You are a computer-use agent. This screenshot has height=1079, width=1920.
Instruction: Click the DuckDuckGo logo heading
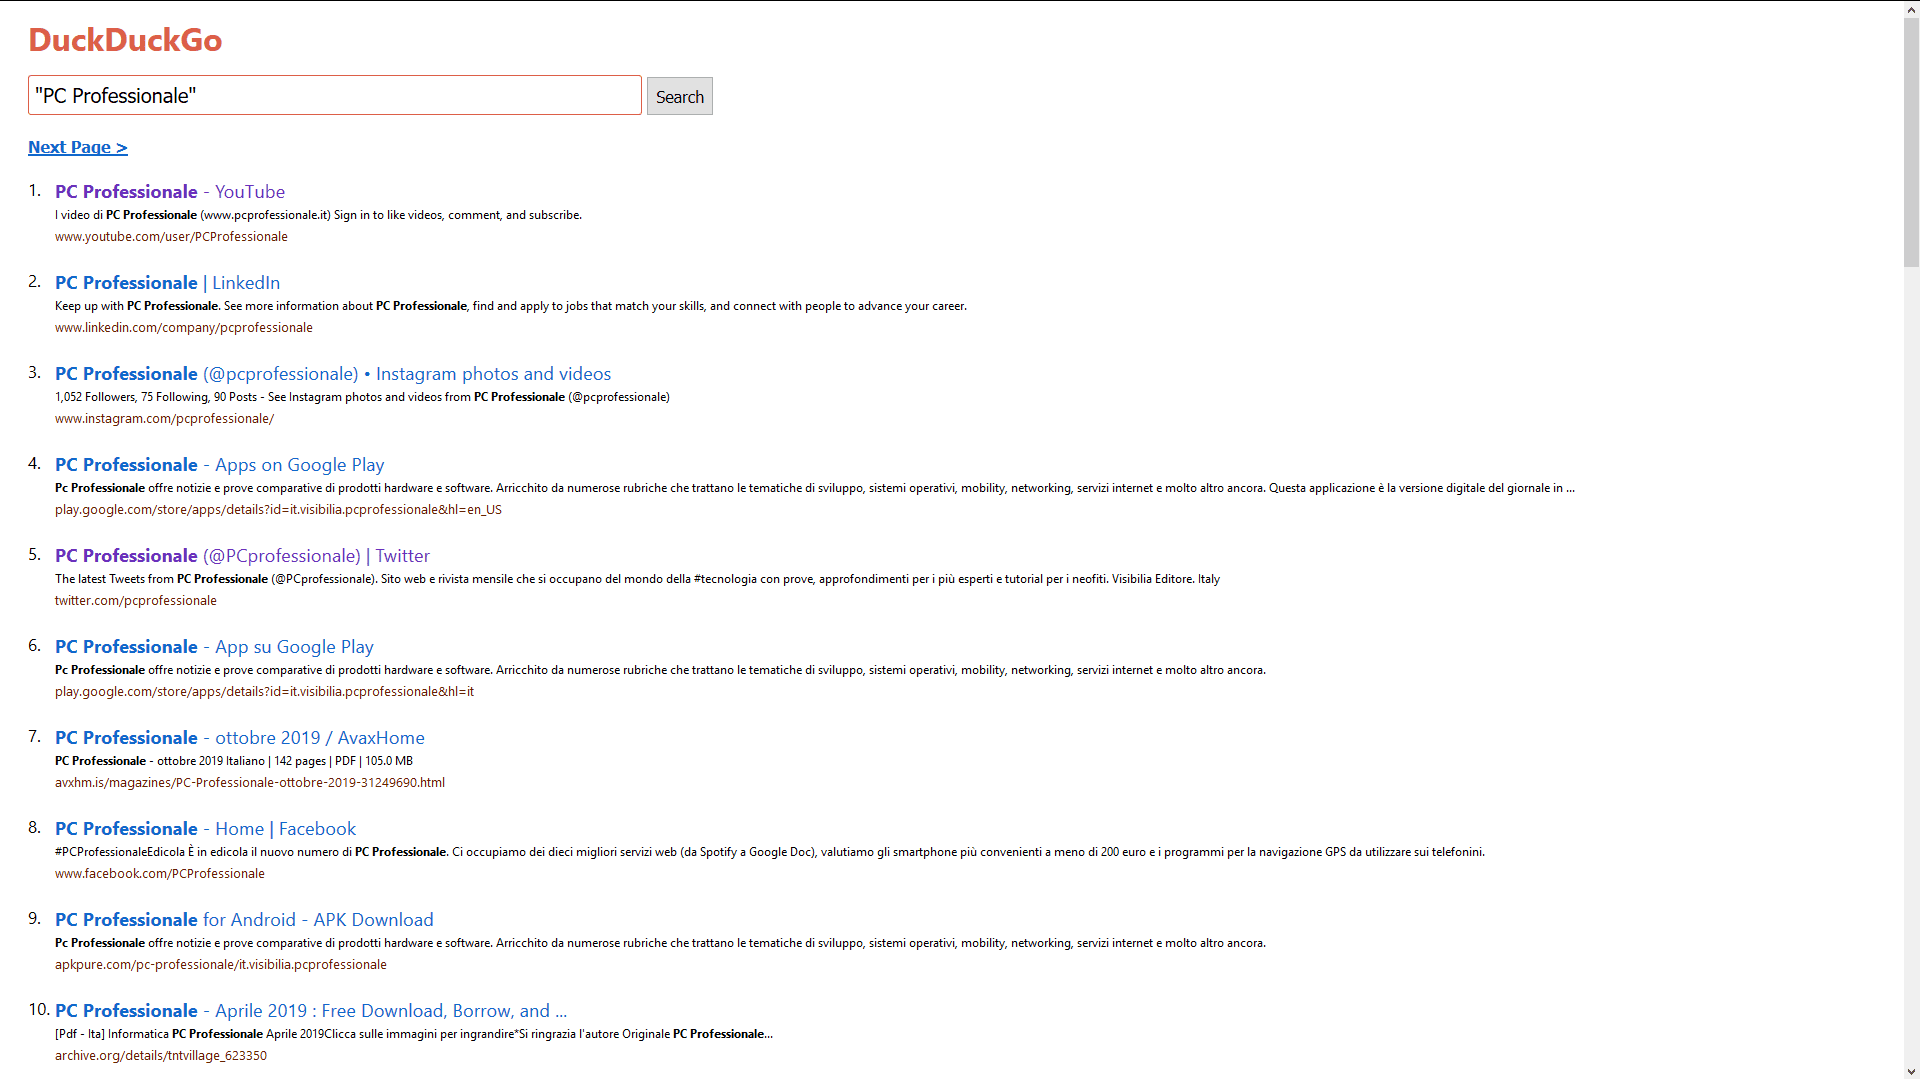click(x=125, y=40)
